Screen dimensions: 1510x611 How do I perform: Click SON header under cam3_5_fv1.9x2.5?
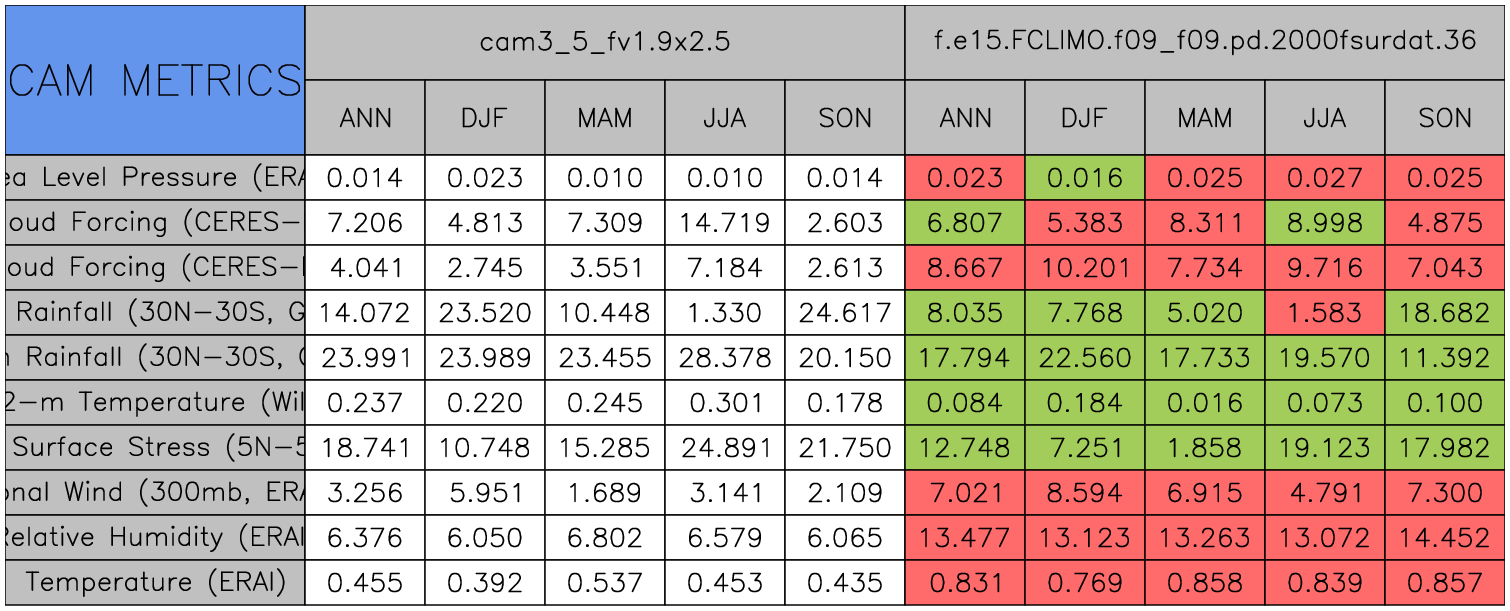(x=845, y=118)
